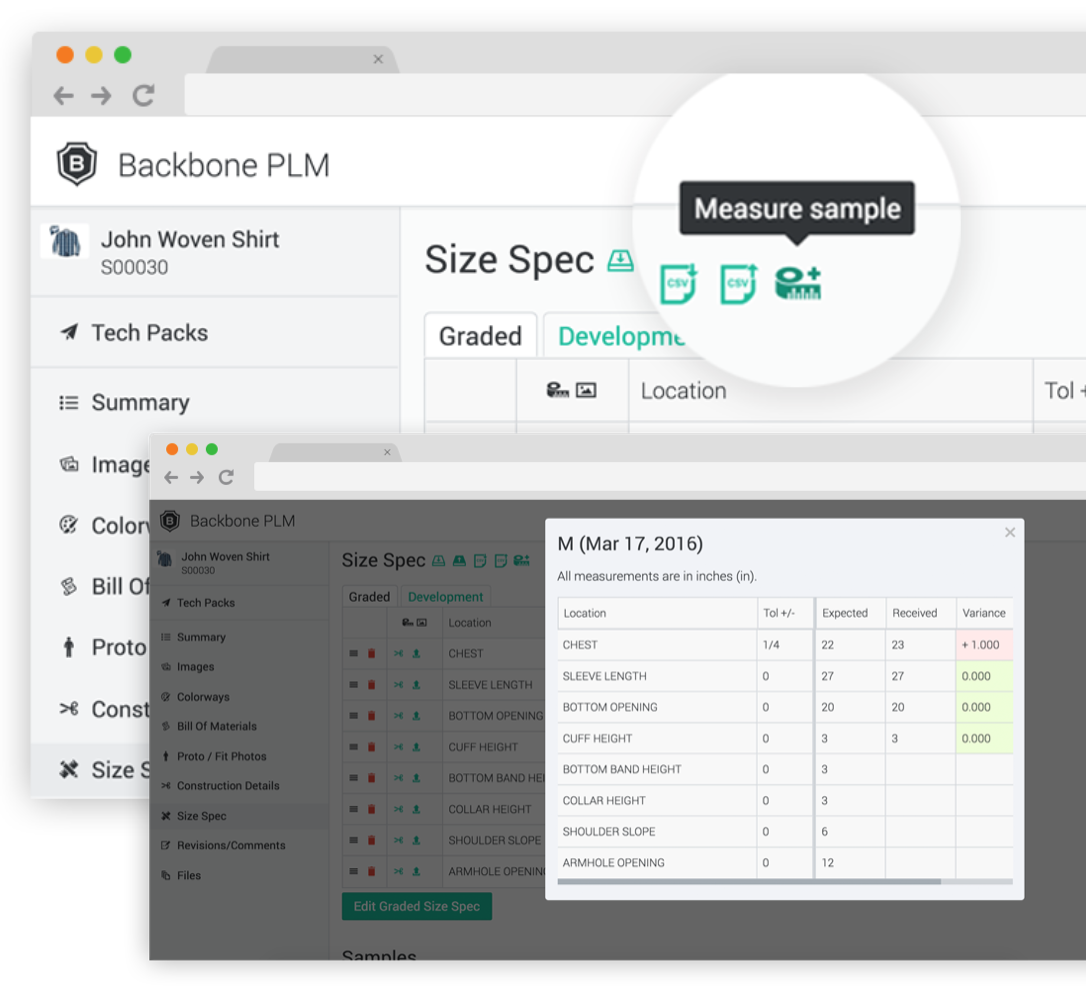The width and height of the screenshot is (1086, 1002).
Task: Open Bill Of Materials in front window sidebar
Action: [x=239, y=726]
